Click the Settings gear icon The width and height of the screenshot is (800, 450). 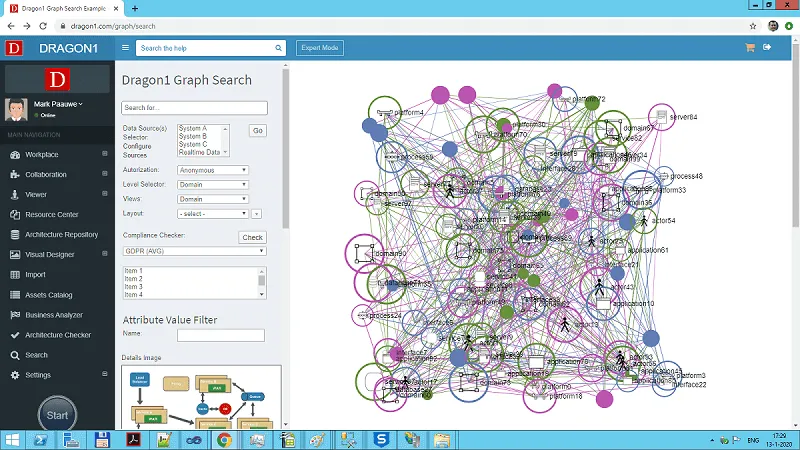pyautogui.click(x=15, y=375)
